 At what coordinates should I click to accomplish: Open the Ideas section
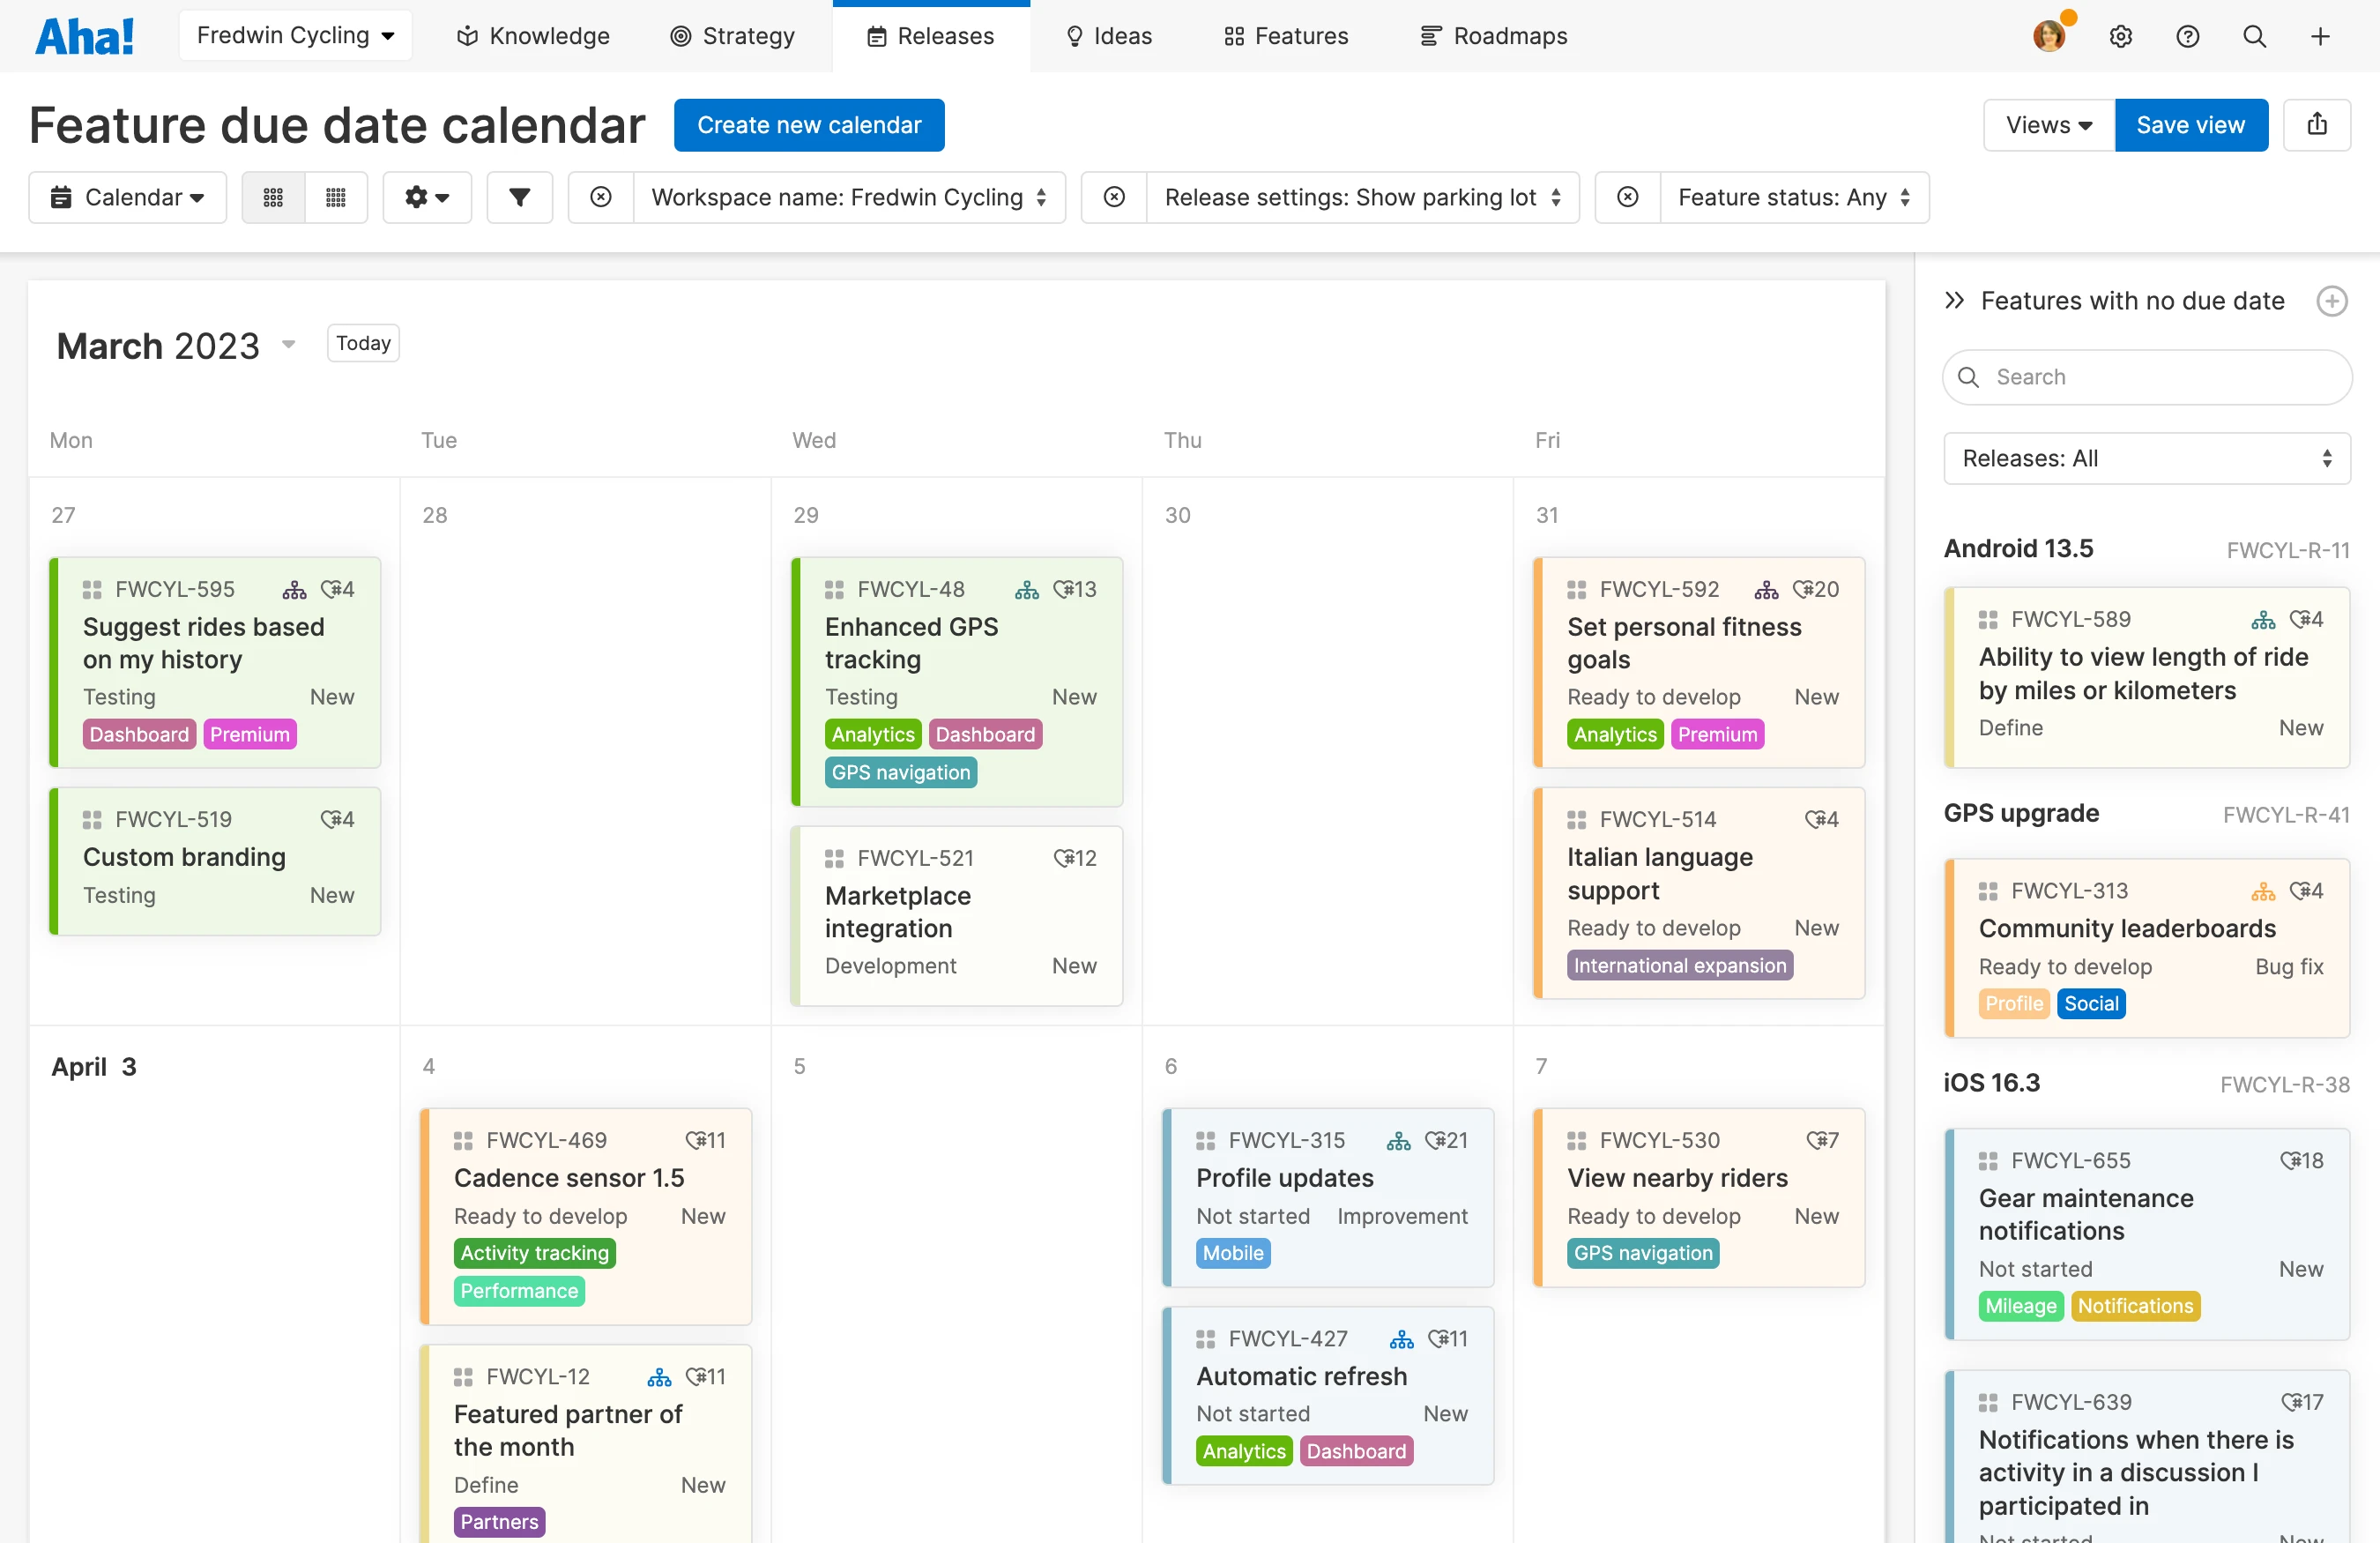pyautogui.click(x=1108, y=36)
